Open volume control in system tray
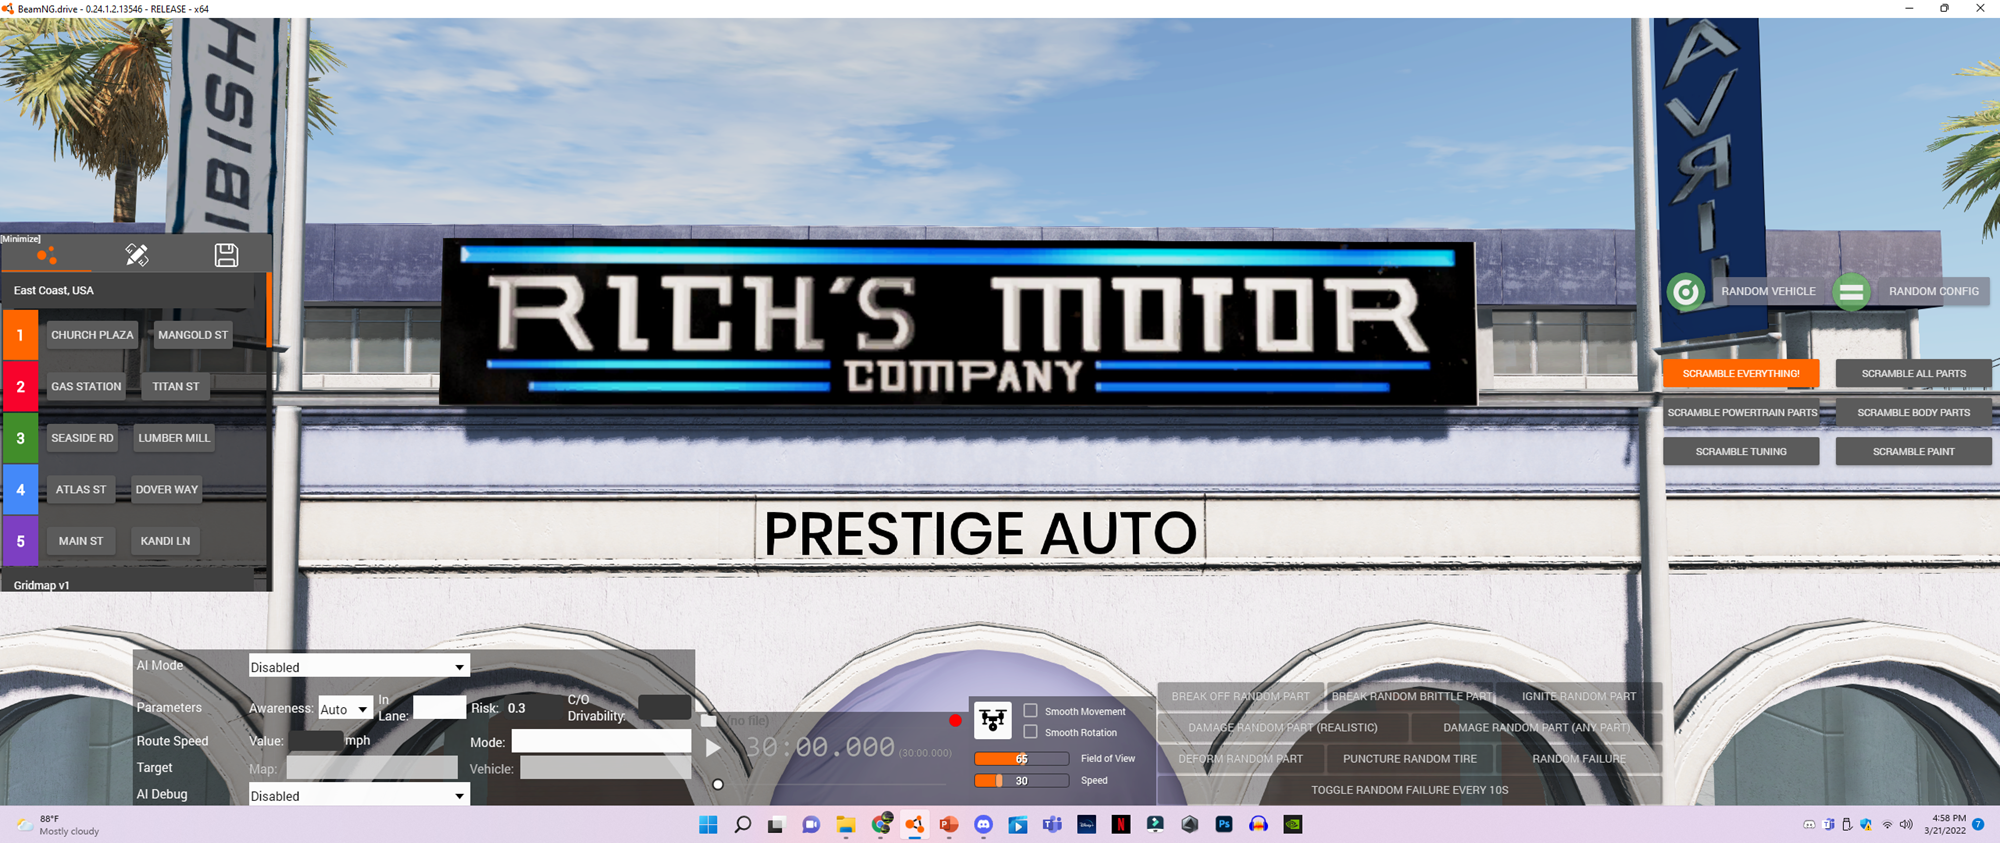The width and height of the screenshot is (2000, 843). point(1905,824)
